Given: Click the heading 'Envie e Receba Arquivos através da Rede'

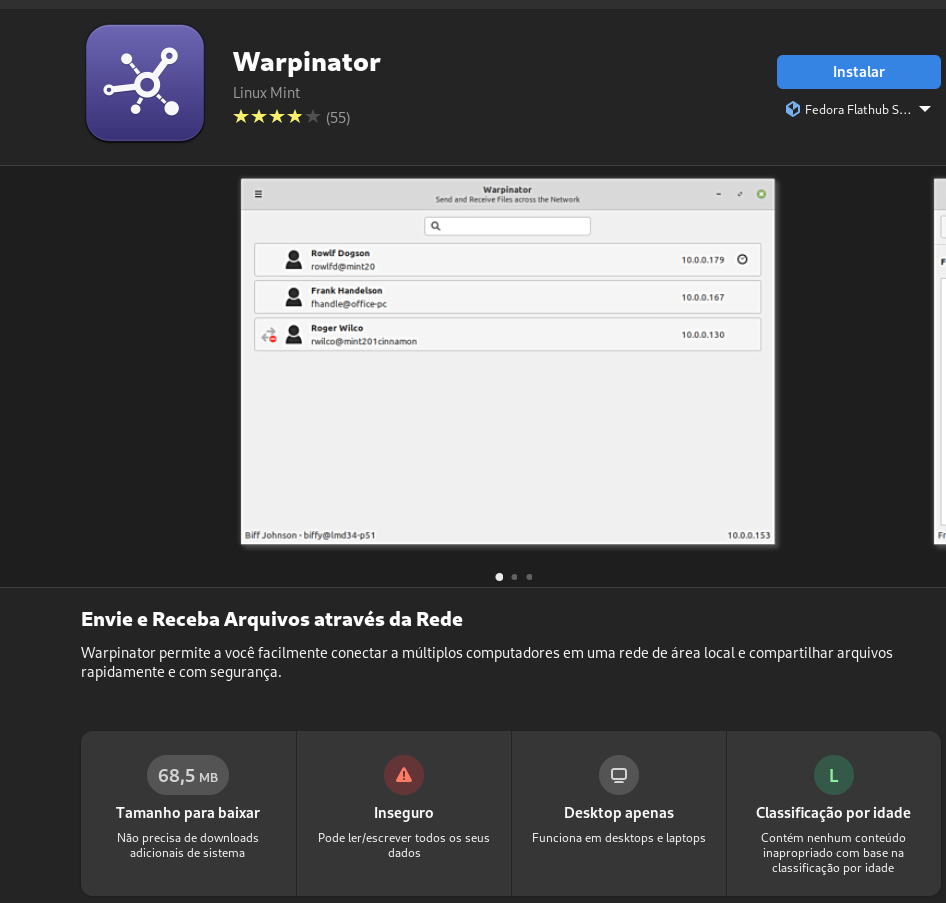Looking at the screenshot, I should [x=272, y=619].
